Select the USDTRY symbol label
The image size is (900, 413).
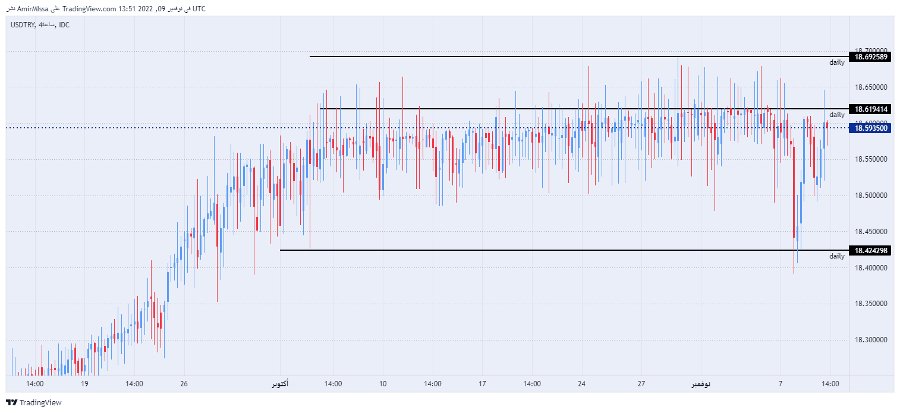click(x=21, y=25)
